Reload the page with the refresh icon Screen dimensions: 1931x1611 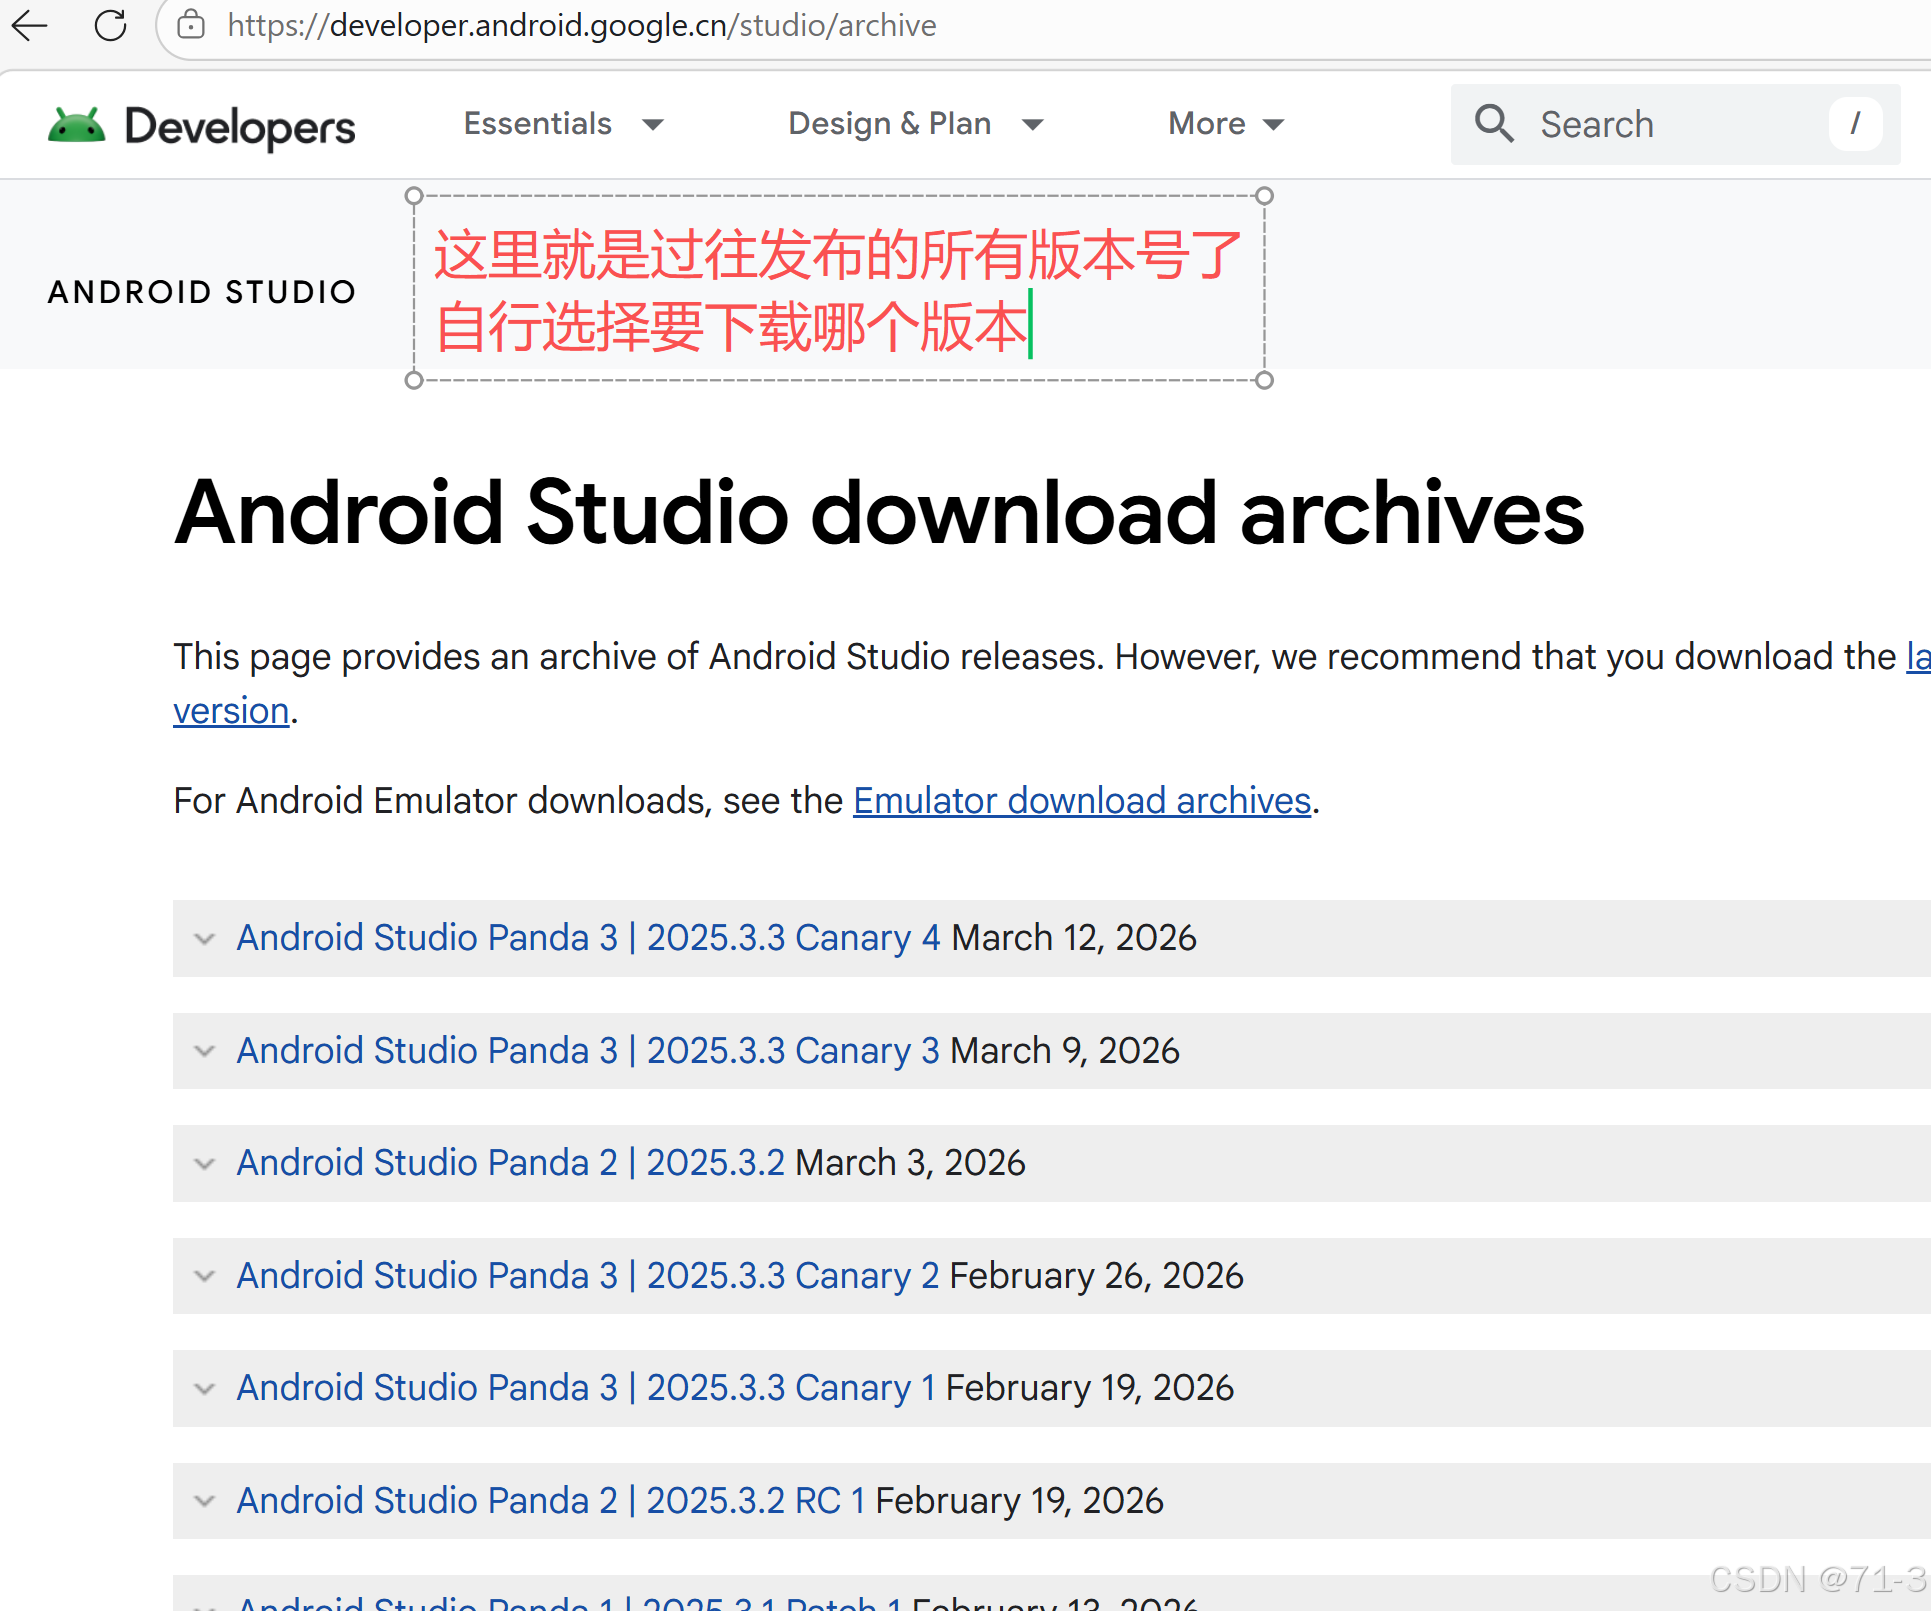click(x=110, y=25)
